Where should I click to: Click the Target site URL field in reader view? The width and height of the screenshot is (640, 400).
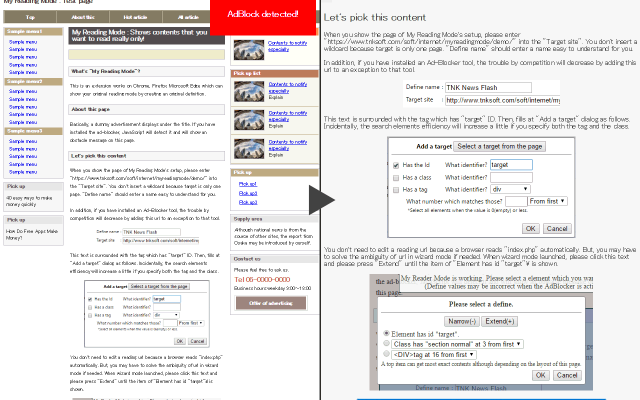[502, 100]
